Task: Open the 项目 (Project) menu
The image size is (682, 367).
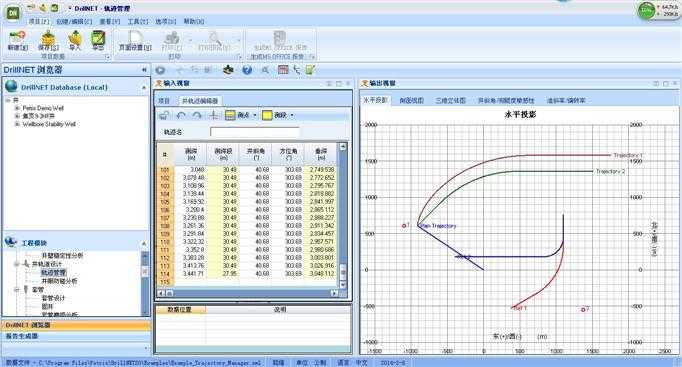Action: coord(39,21)
